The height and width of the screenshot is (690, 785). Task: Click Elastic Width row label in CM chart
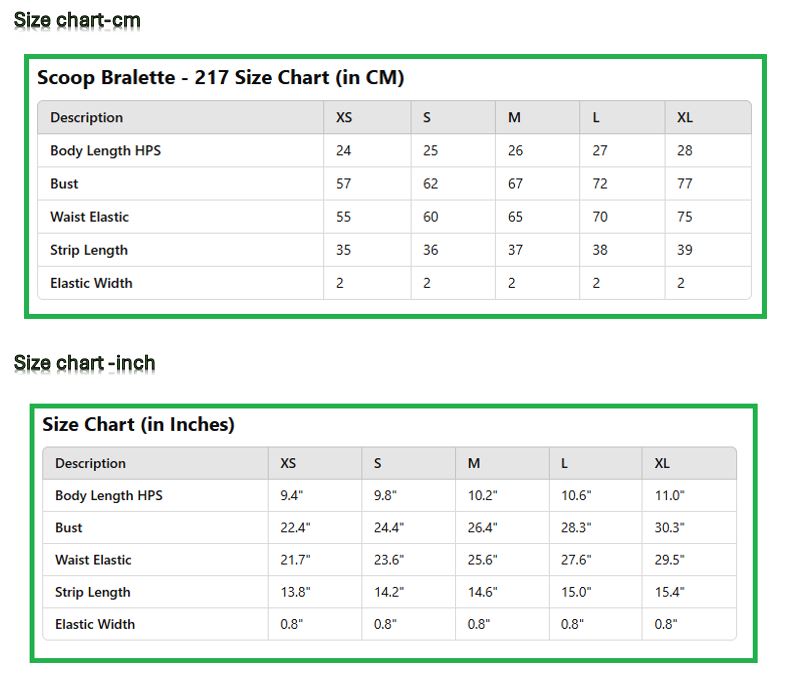coord(91,283)
